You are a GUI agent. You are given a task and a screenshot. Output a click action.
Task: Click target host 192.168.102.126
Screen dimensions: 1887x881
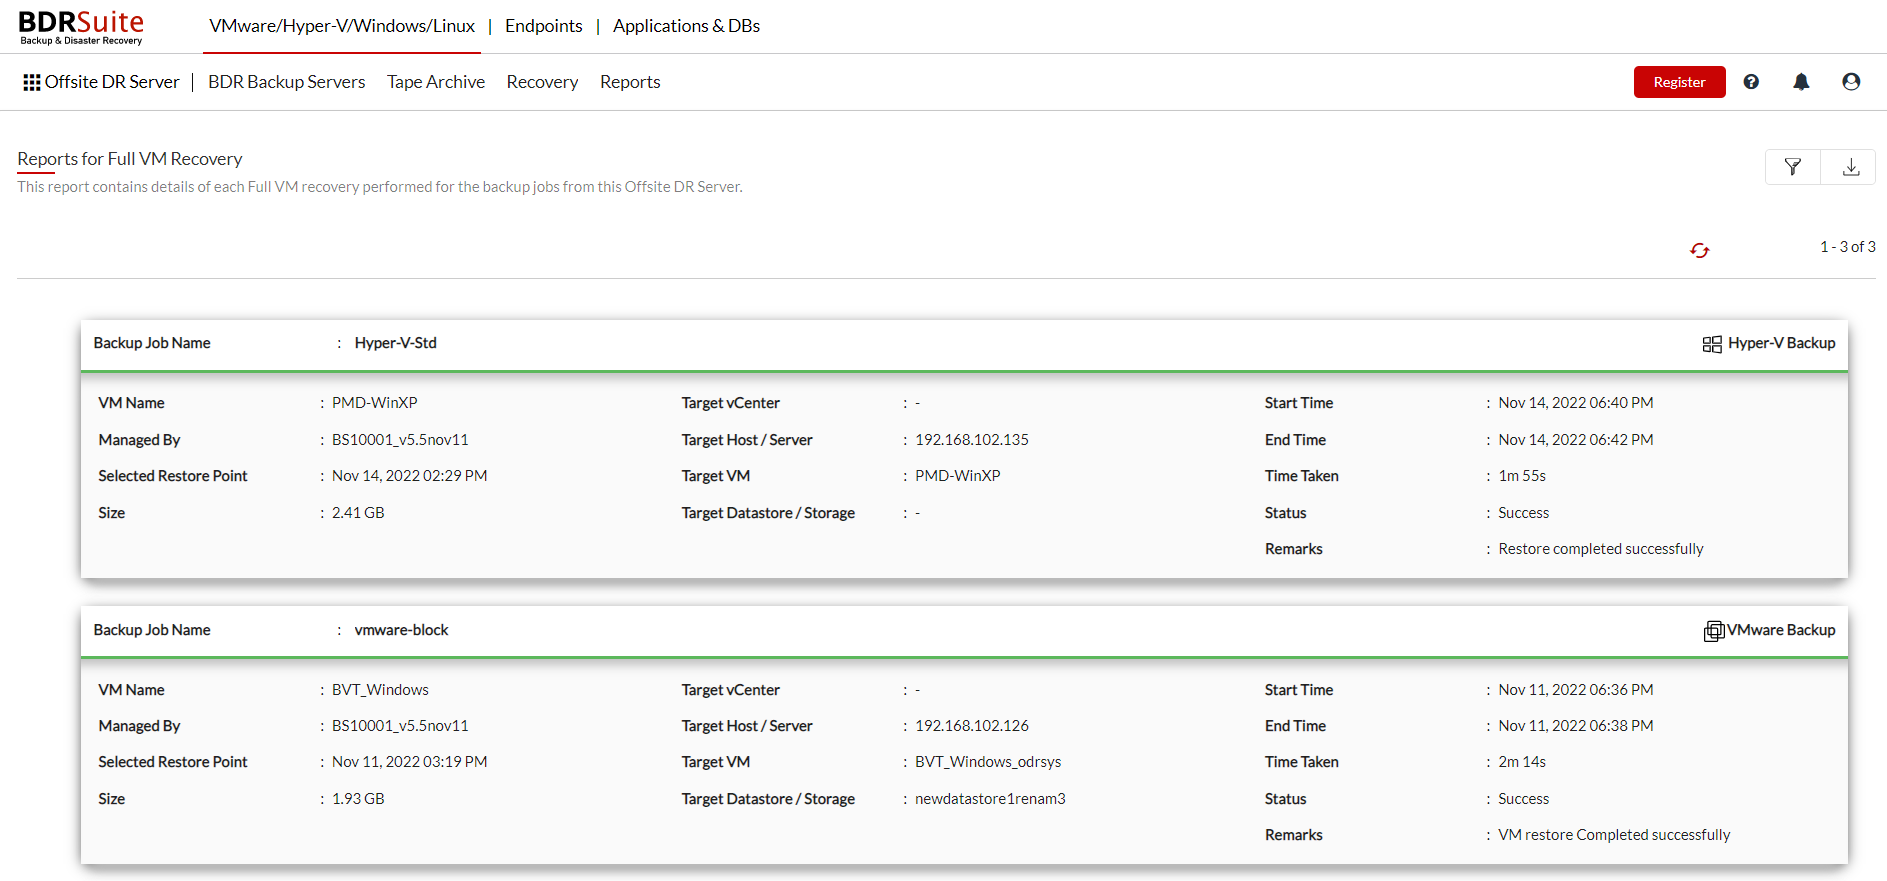click(x=972, y=726)
